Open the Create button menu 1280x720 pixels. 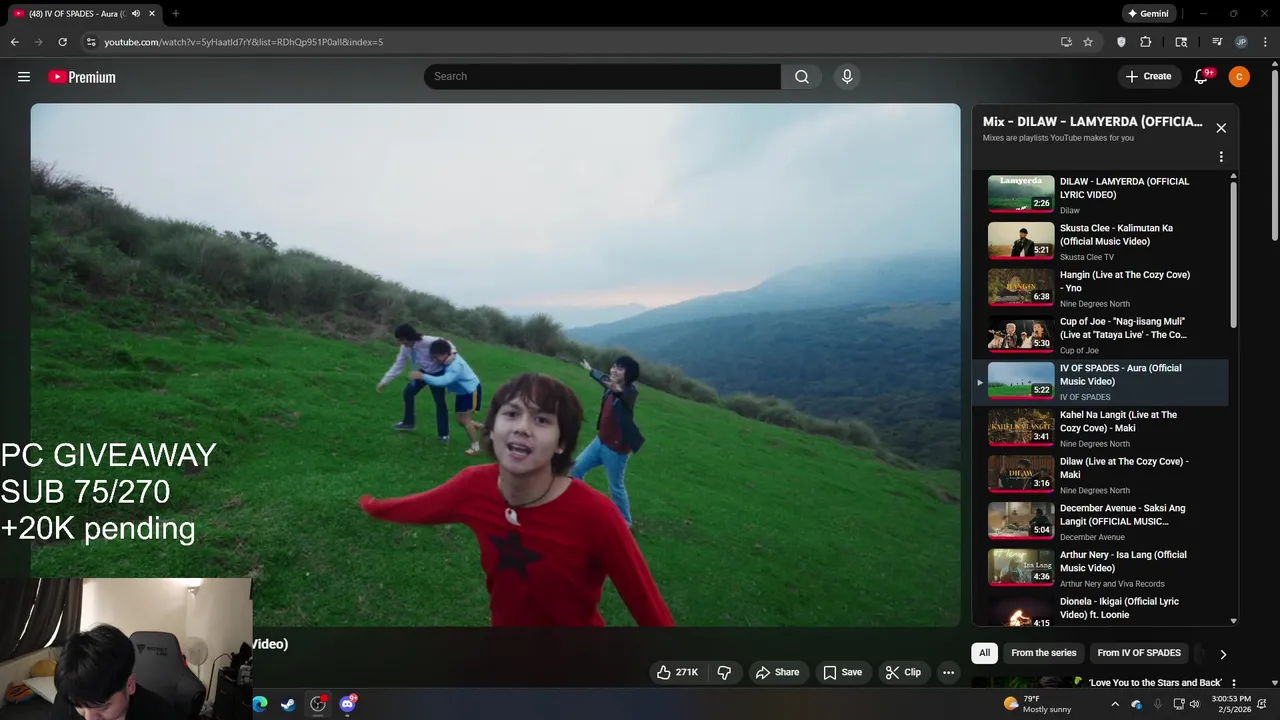[x=1148, y=76]
